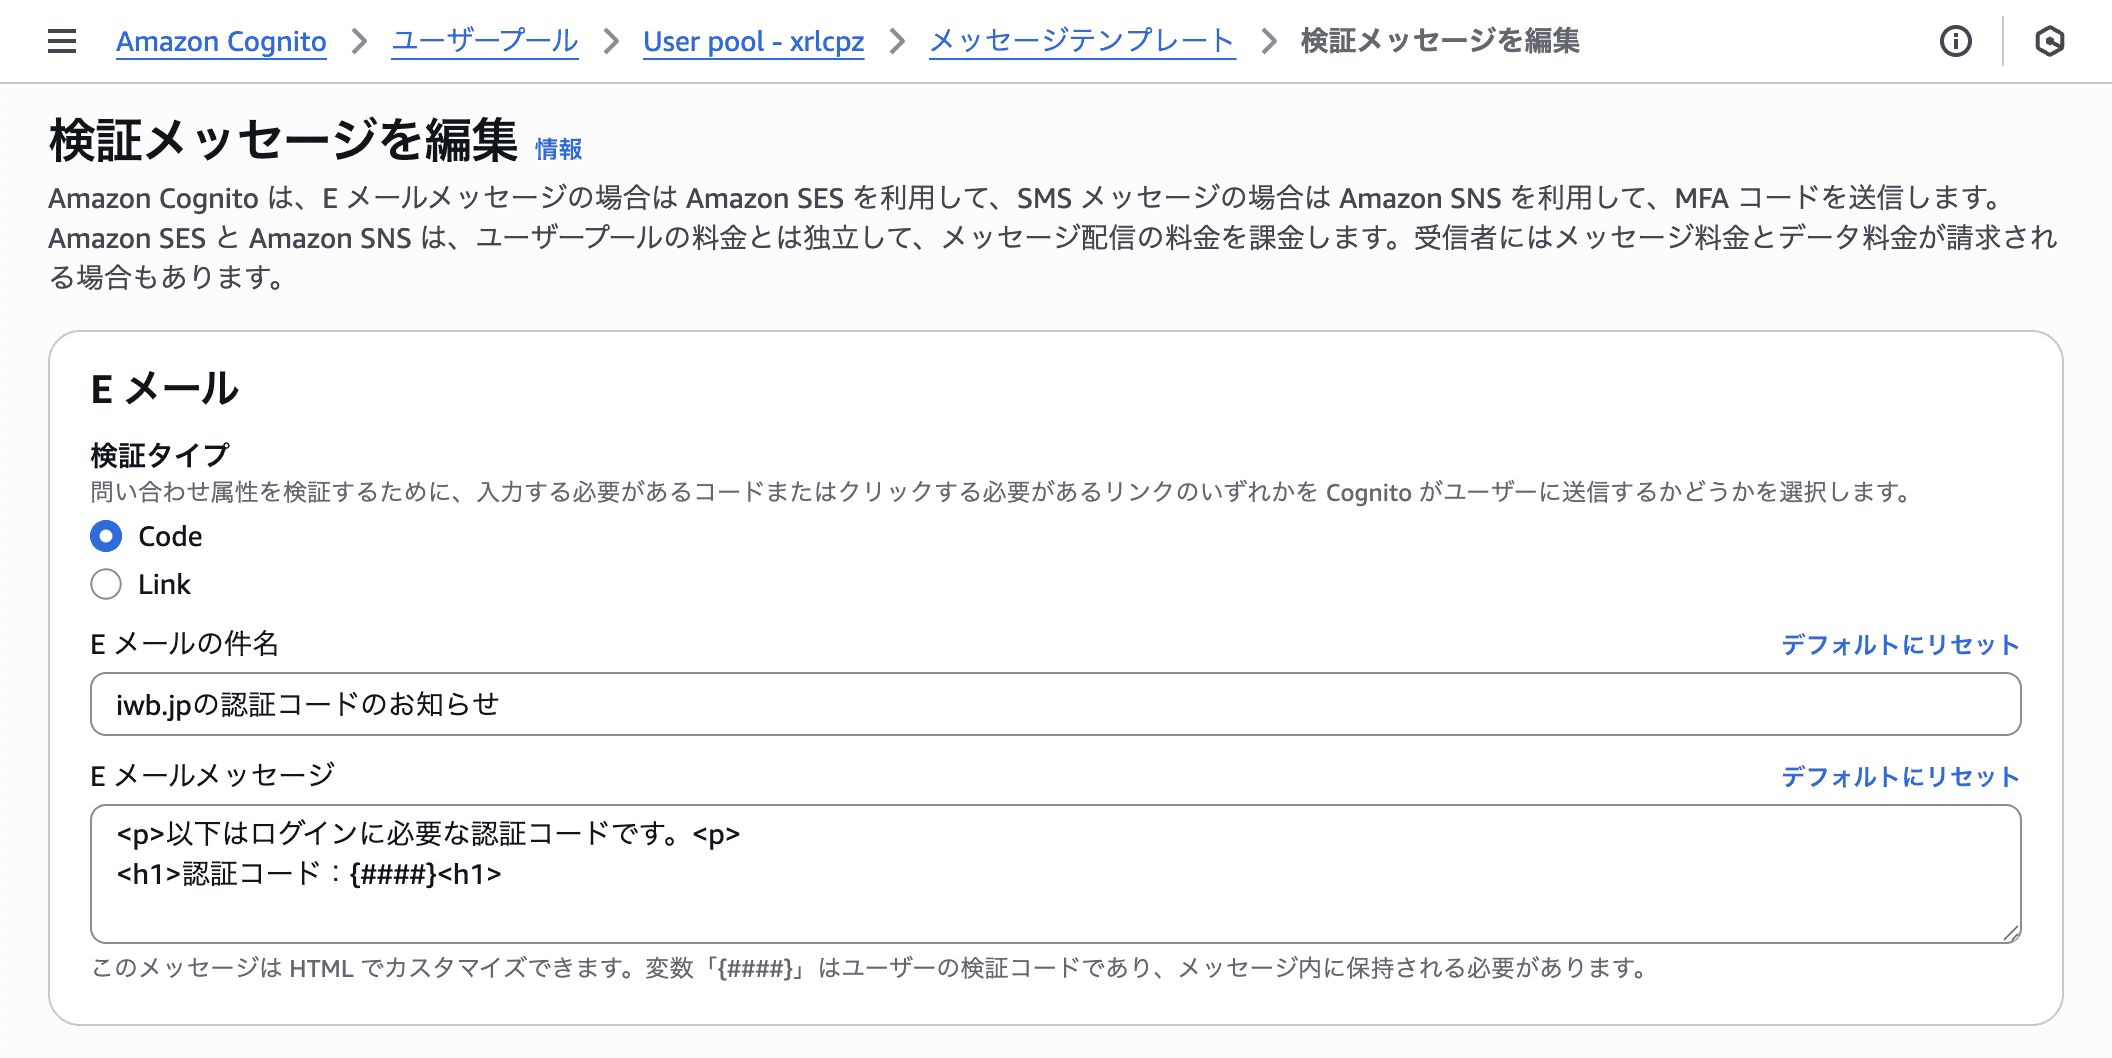Open the hamburger navigation menu
Screen dimensions: 2112x1058
click(62, 41)
